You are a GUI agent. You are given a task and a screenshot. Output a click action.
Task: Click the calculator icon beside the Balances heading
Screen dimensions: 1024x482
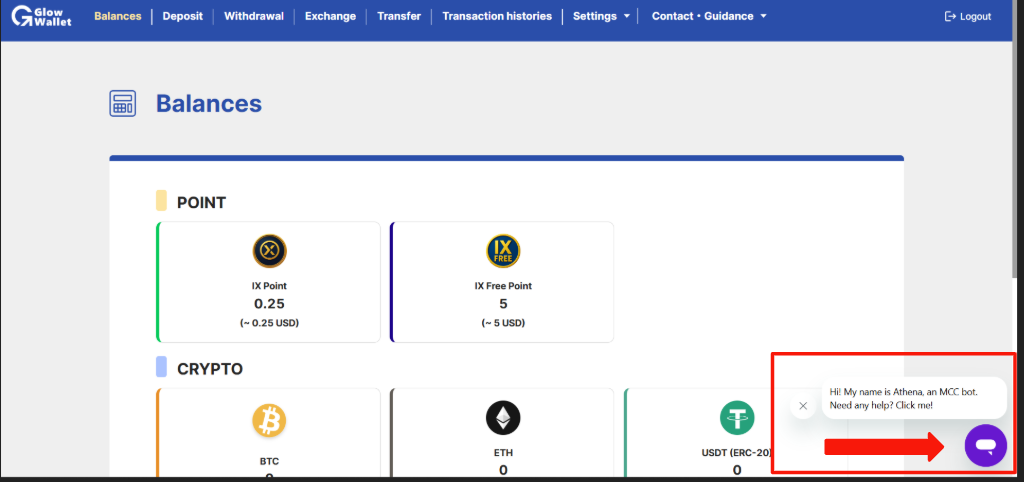coord(122,104)
